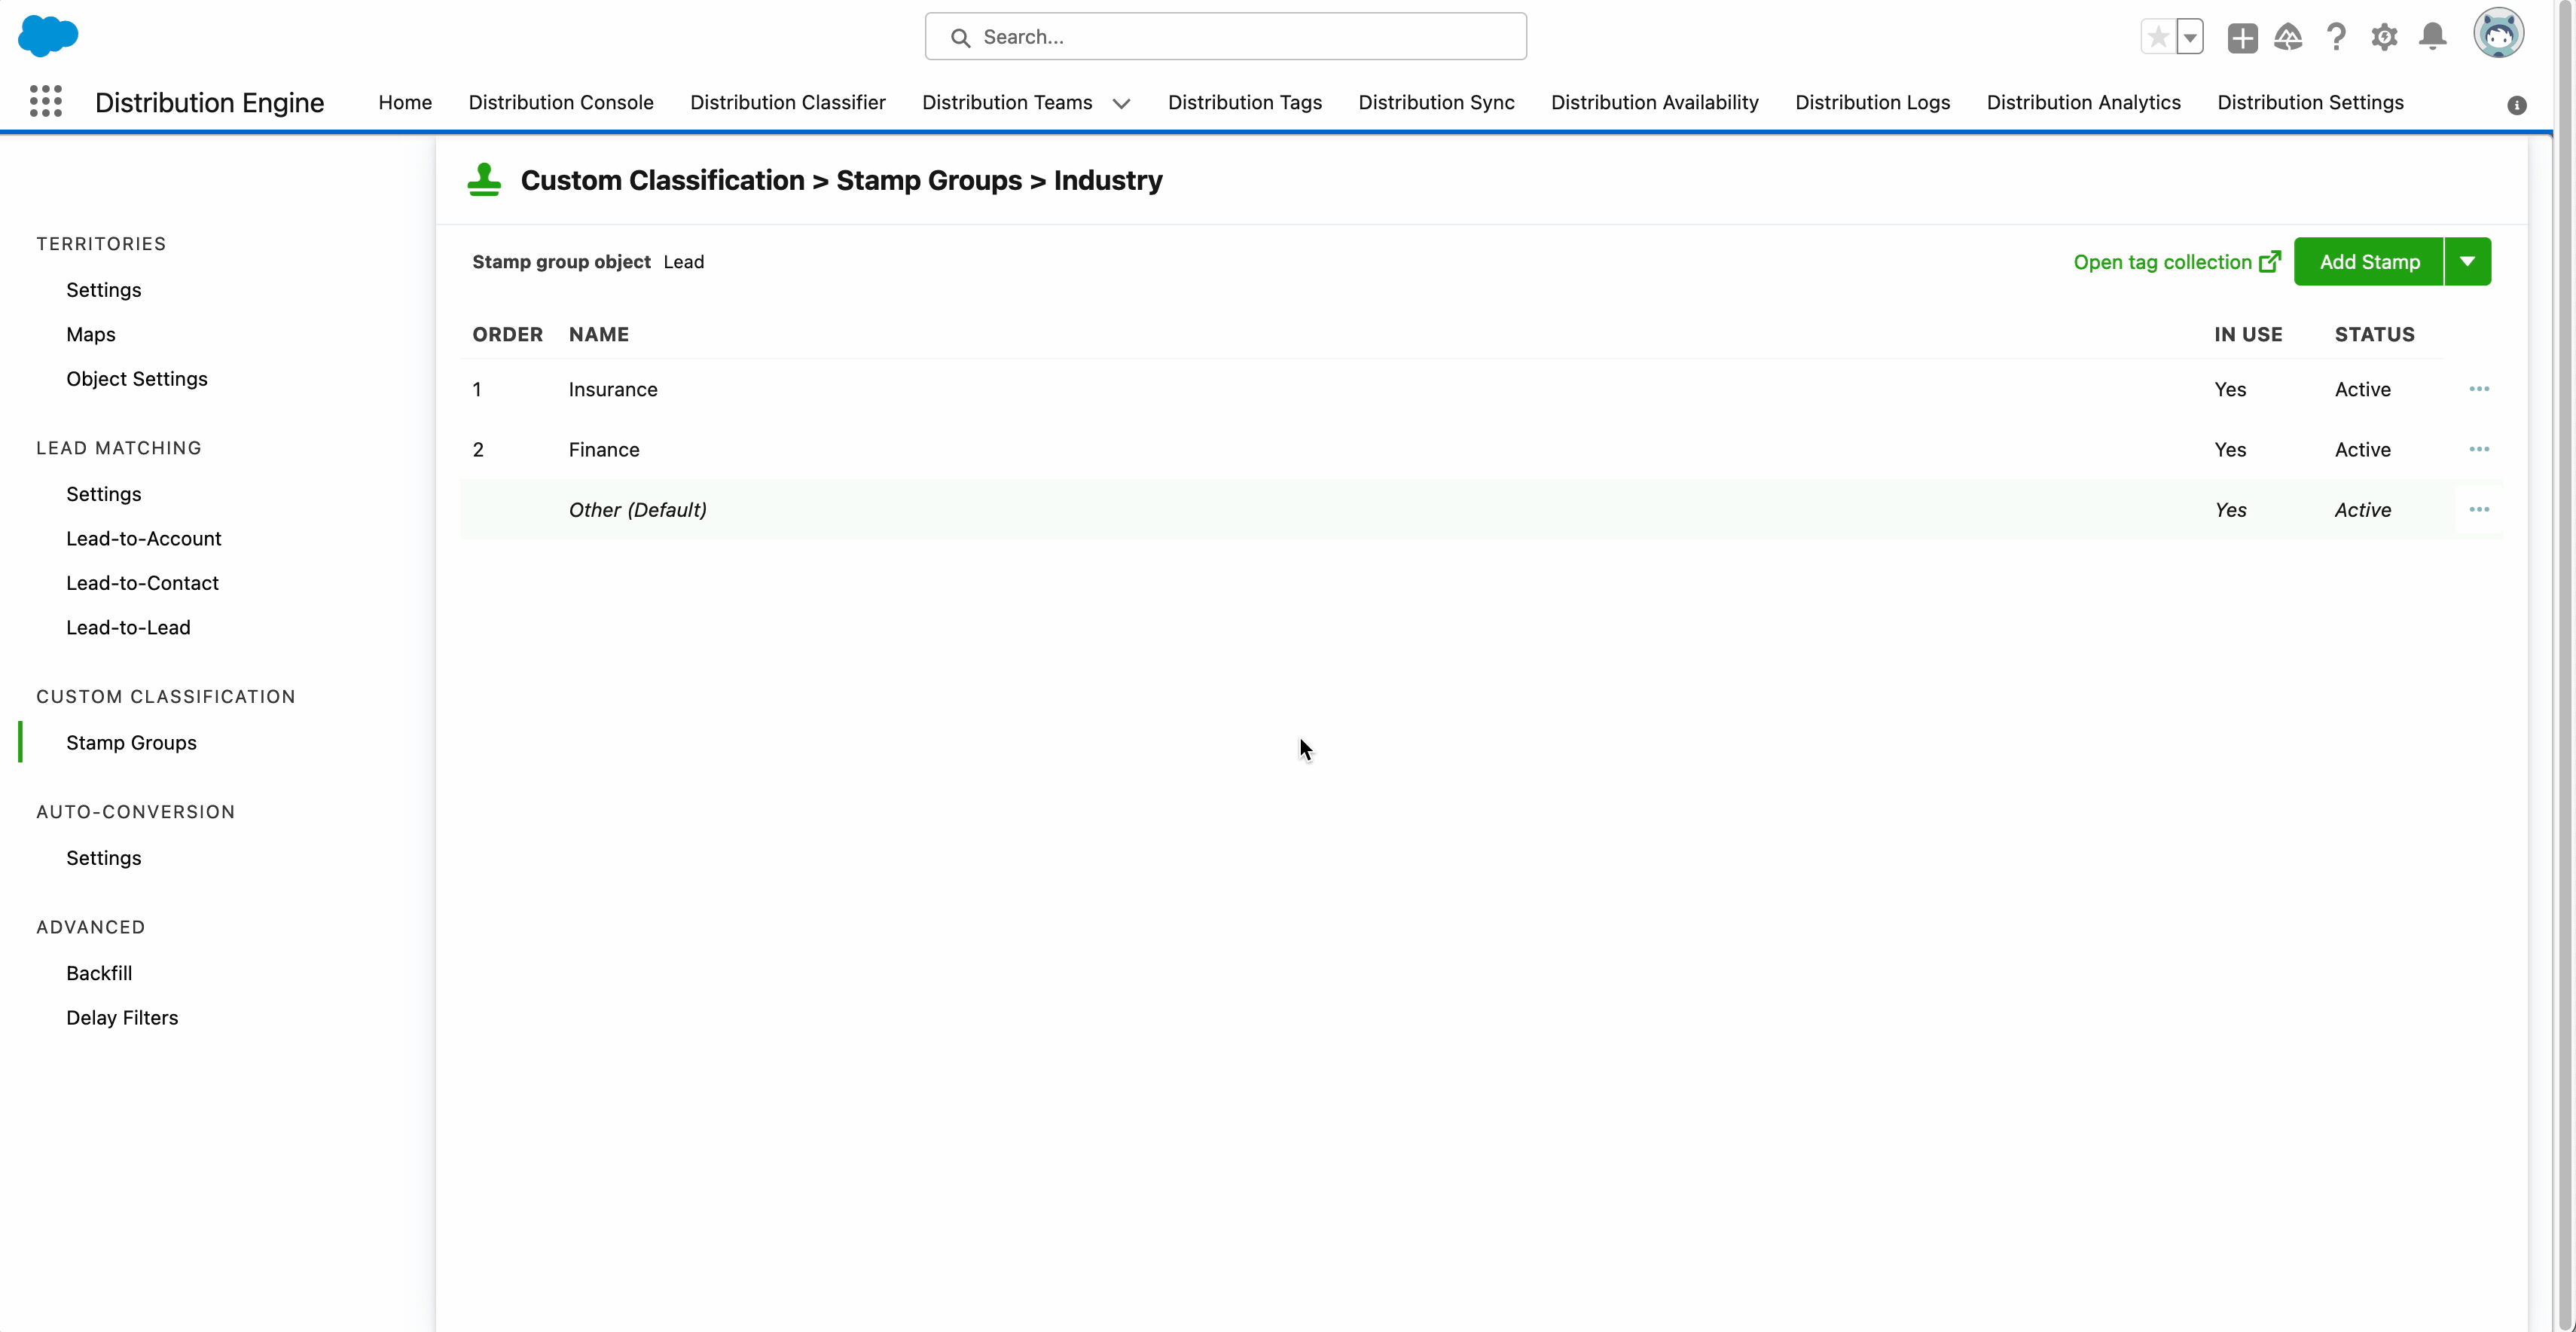Click the Add Stamp button
Screen dimensions: 2576x1332
point(2369,262)
